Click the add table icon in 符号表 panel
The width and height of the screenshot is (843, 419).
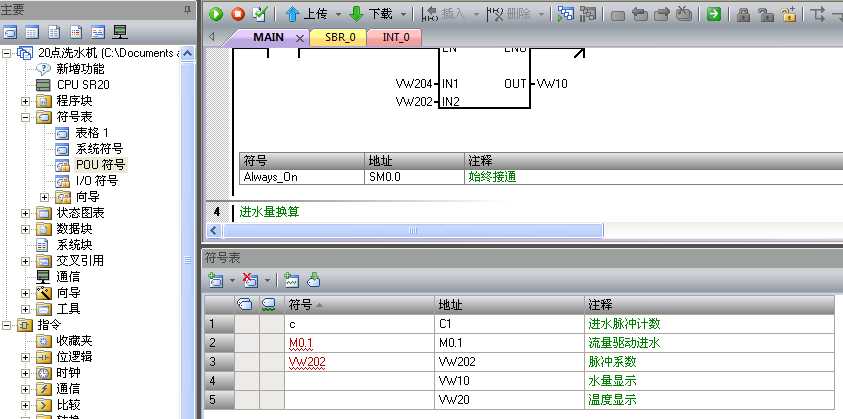tap(214, 281)
